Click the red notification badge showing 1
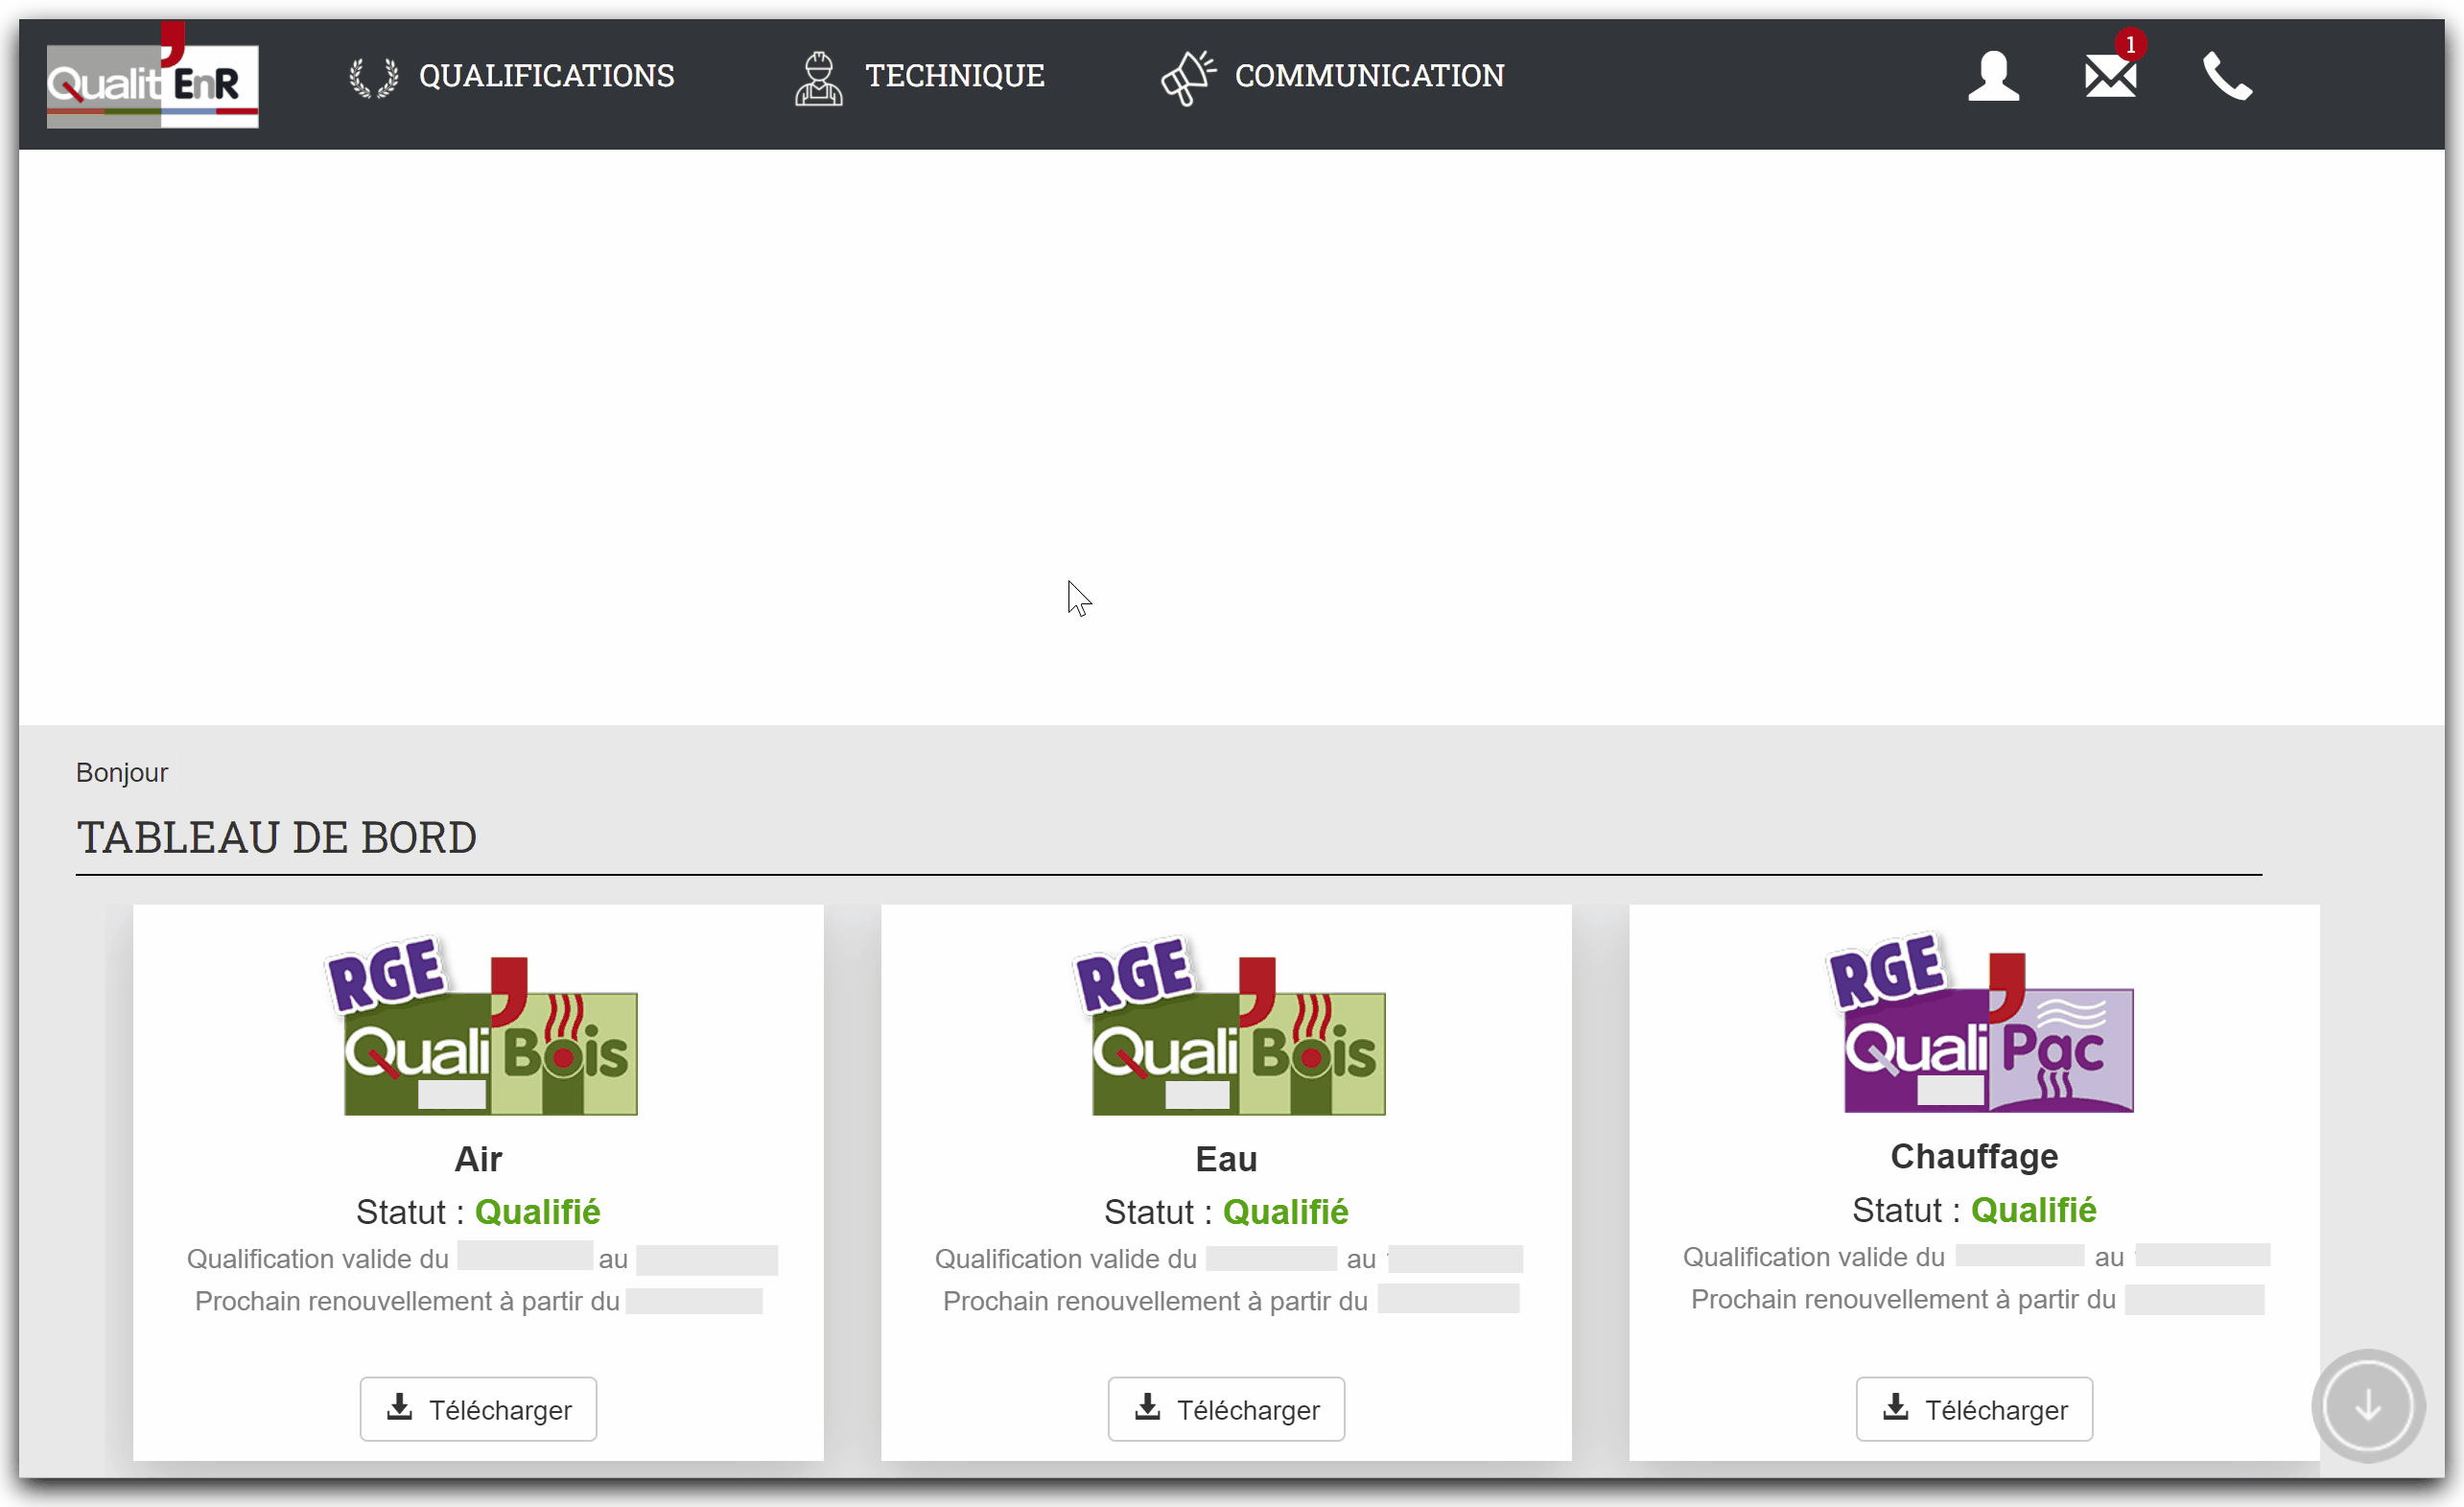This screenshot has width=2464, height=1507. 2130,45
